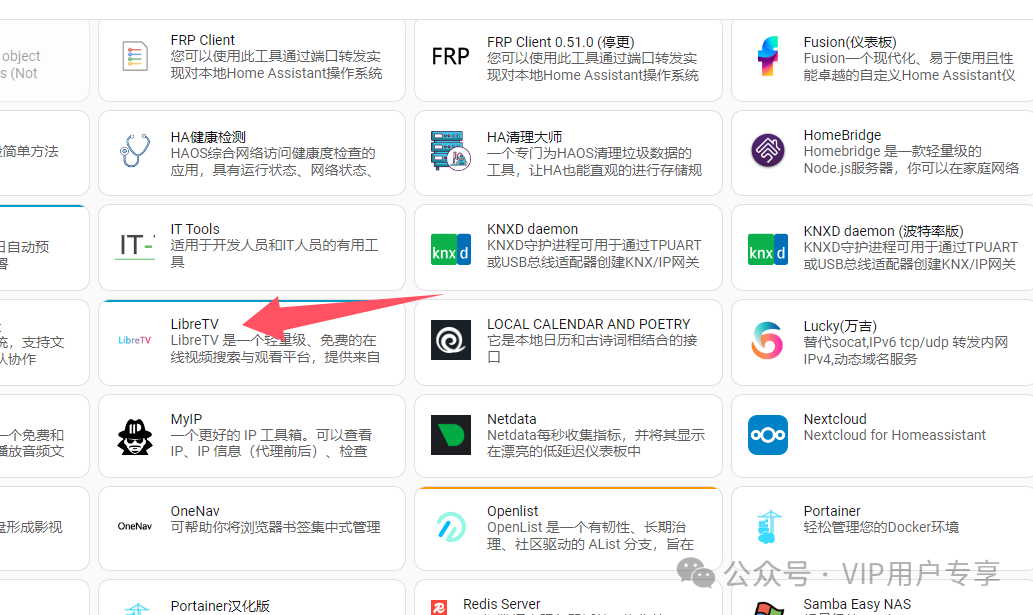Viewport: 1033px width, 615px height.
Task: Click the IT Tools logo icon
Action: [x=136, y=246]
